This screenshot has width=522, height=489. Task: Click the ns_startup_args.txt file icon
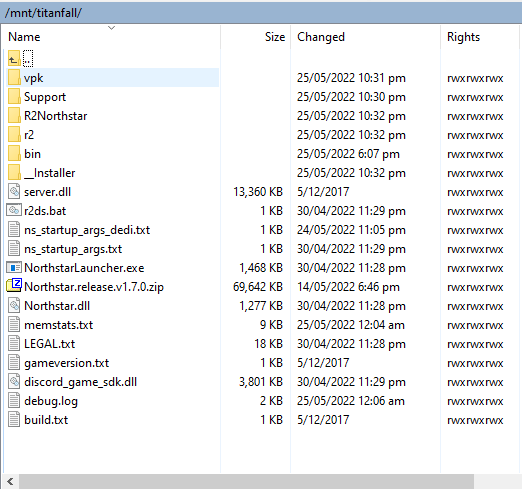14,249
